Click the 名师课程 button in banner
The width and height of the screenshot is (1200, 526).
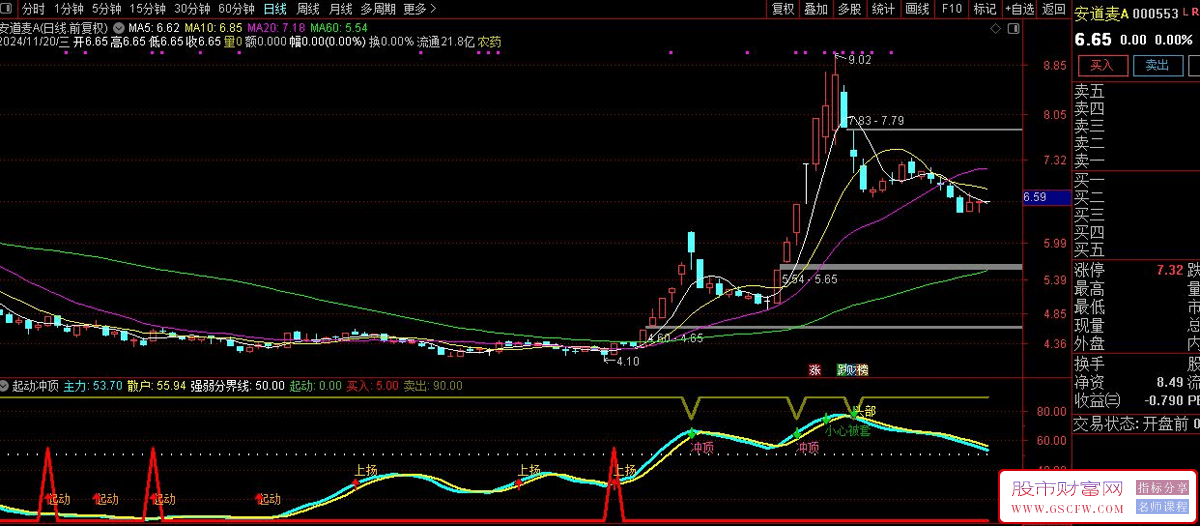tap(1163, 508)
